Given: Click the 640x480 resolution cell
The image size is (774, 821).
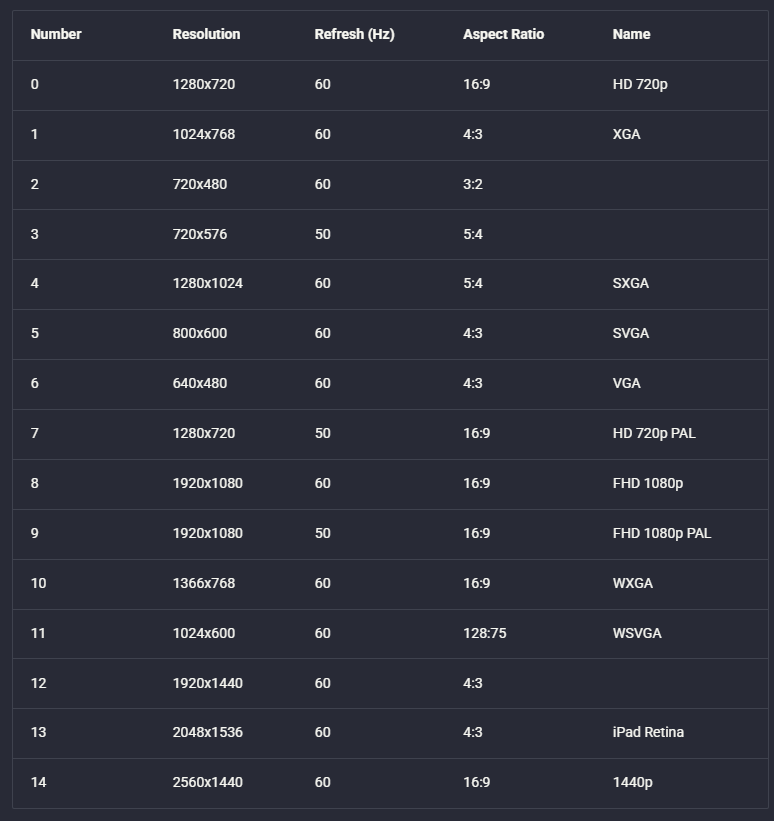Looking at the screenshot, I should pyautogui.click(x=200, y=383).
